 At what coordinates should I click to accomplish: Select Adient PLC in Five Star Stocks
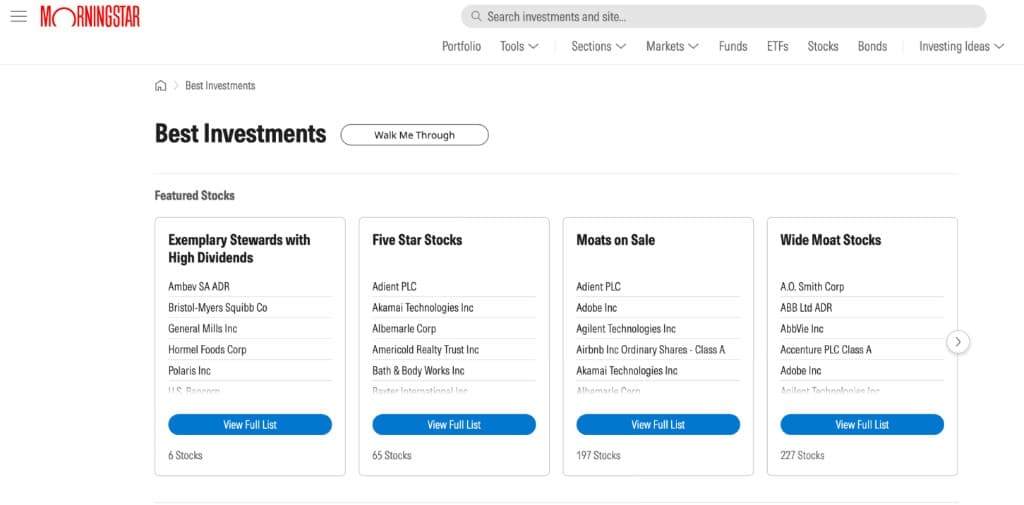[394, 287]
